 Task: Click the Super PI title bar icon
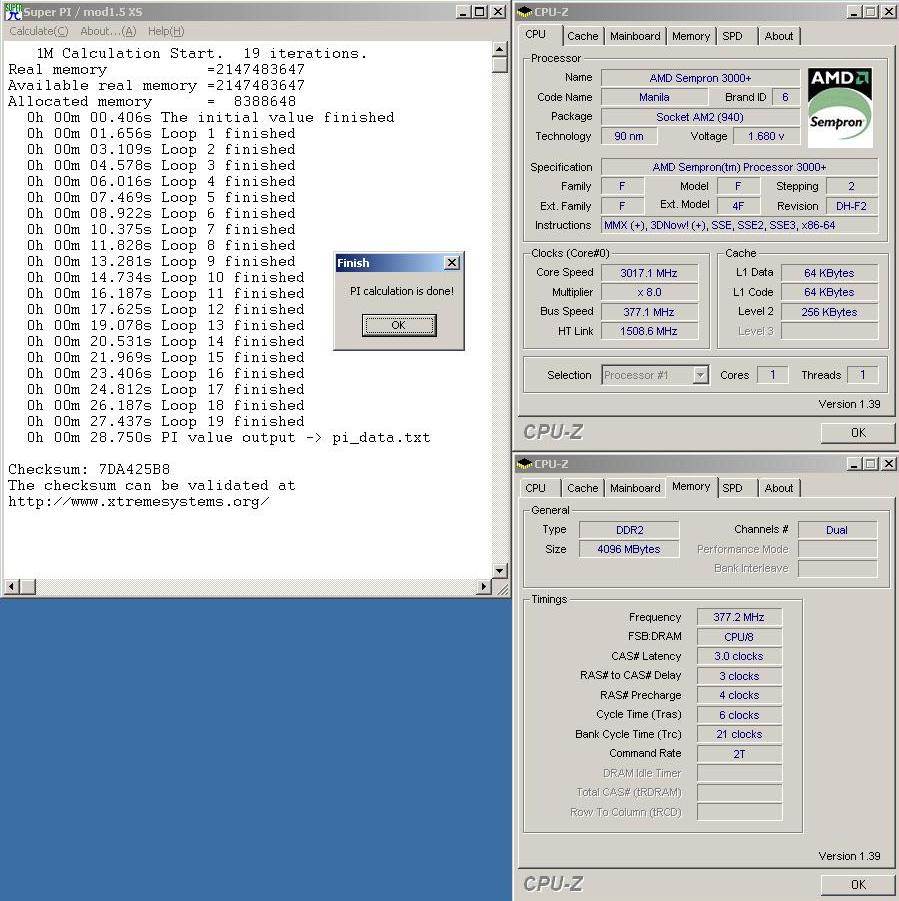tap(13, 11)
